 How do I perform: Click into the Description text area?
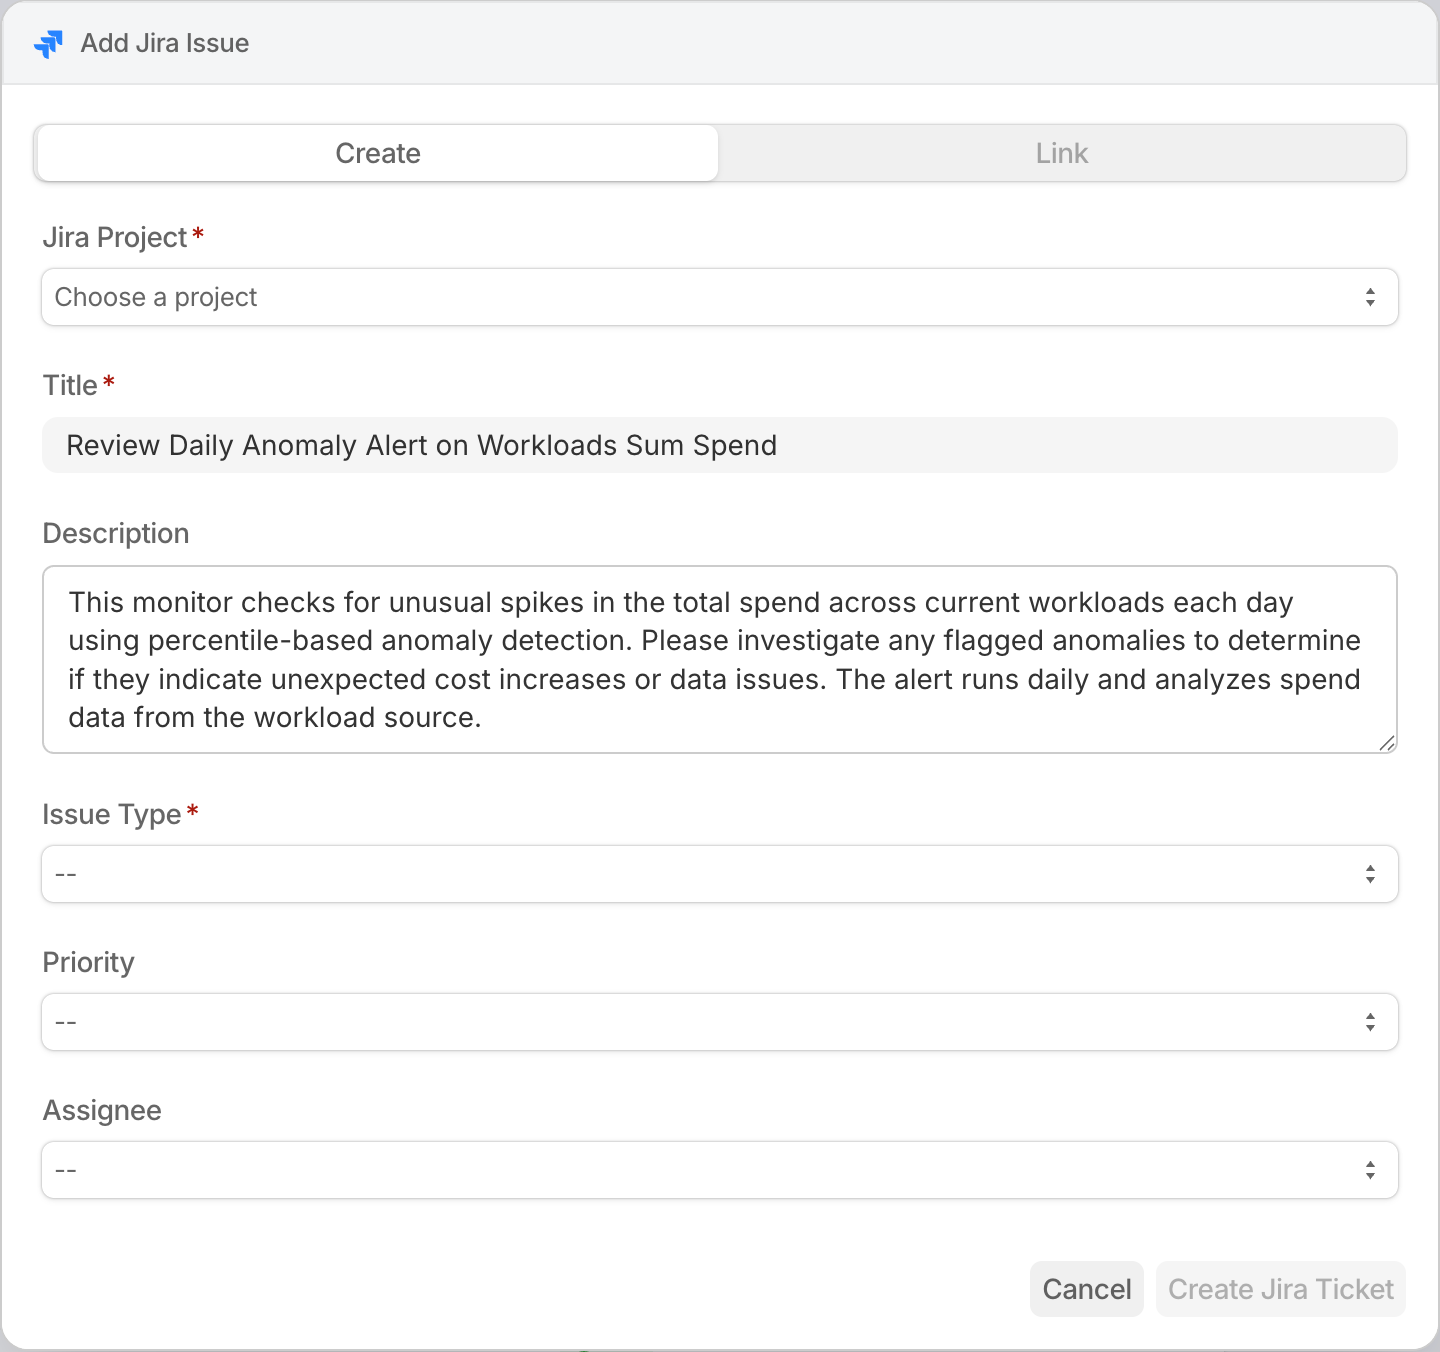pos(720,660)
